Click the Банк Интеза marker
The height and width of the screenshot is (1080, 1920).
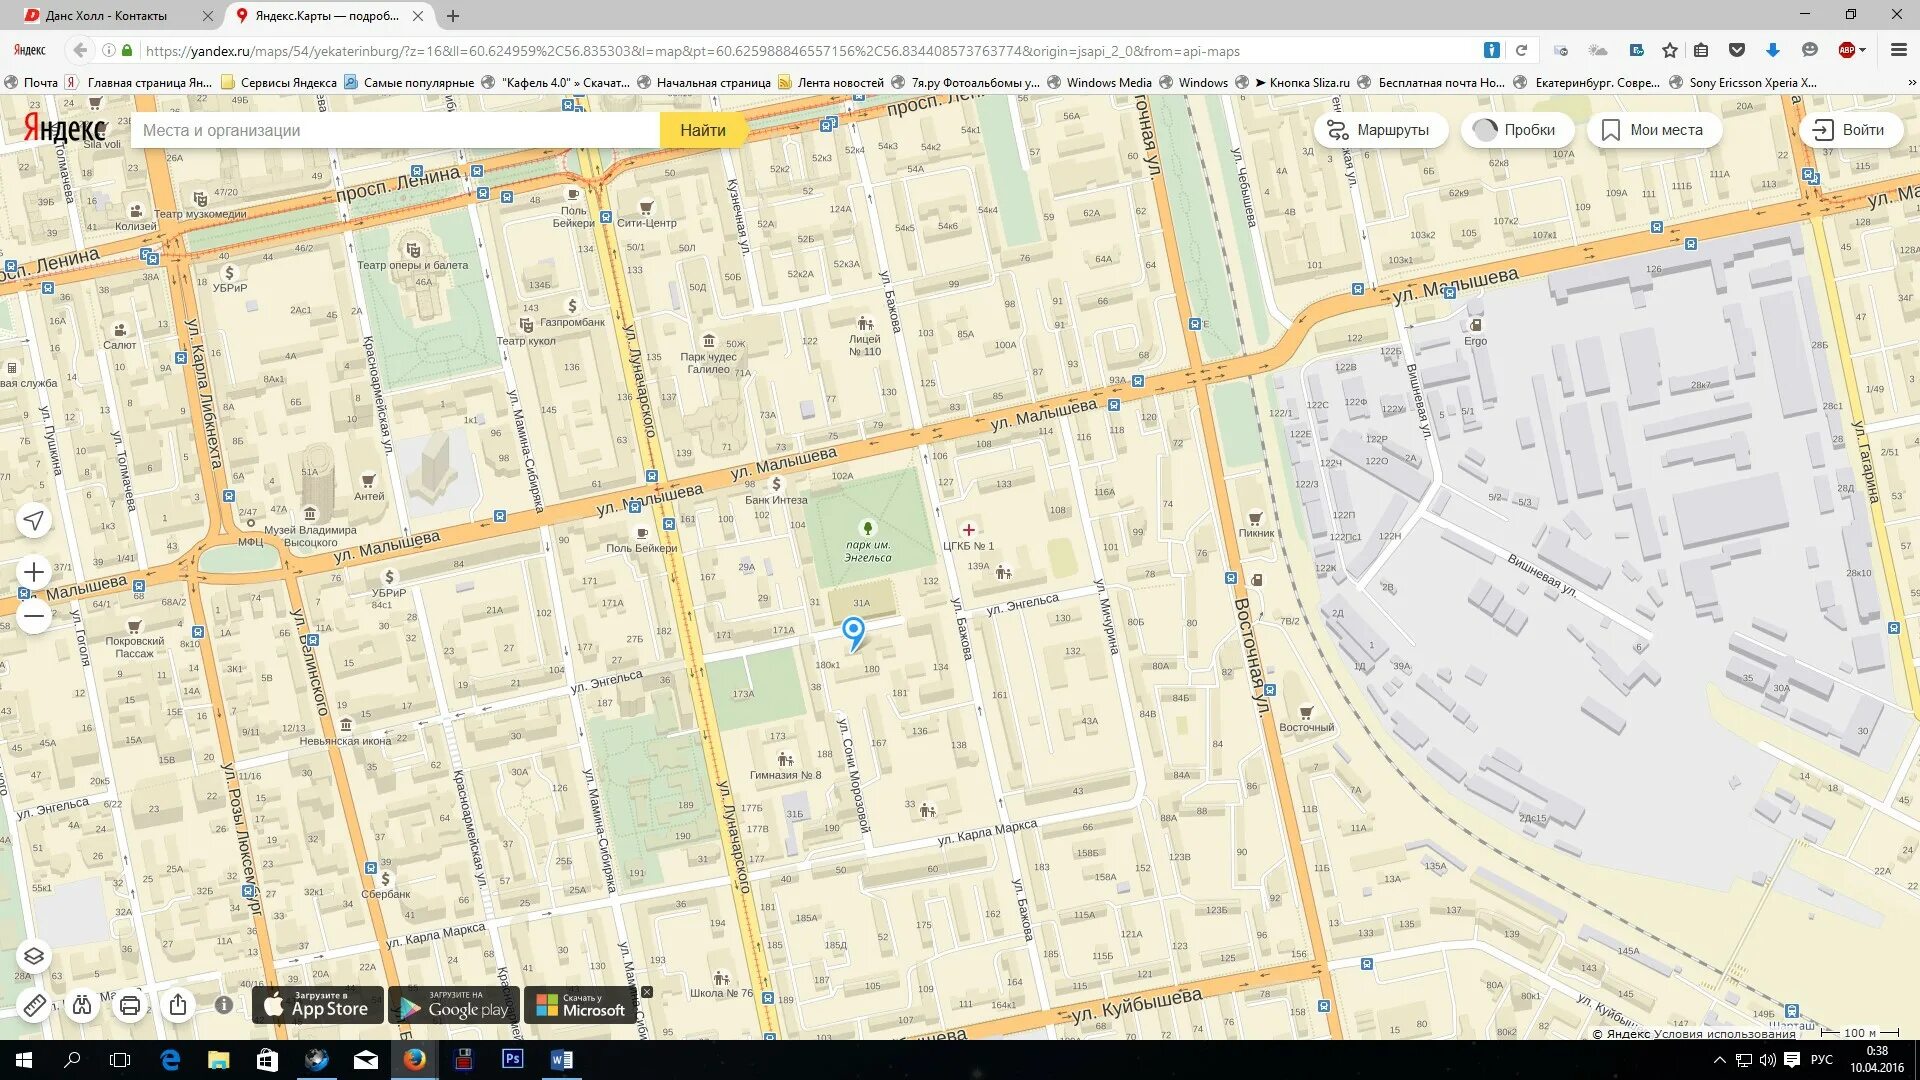pyautogui.click(x=776, y=491)
